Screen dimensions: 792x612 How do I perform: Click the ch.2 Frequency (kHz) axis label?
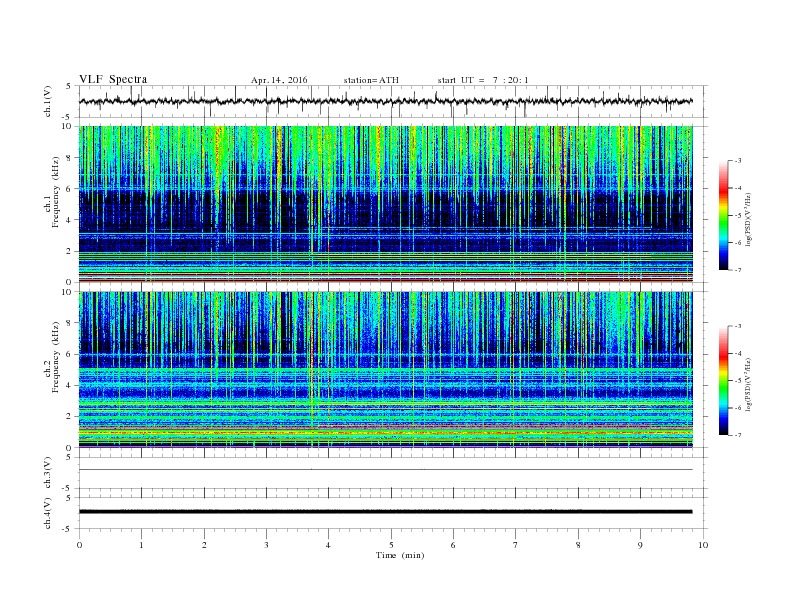[52, 356]
